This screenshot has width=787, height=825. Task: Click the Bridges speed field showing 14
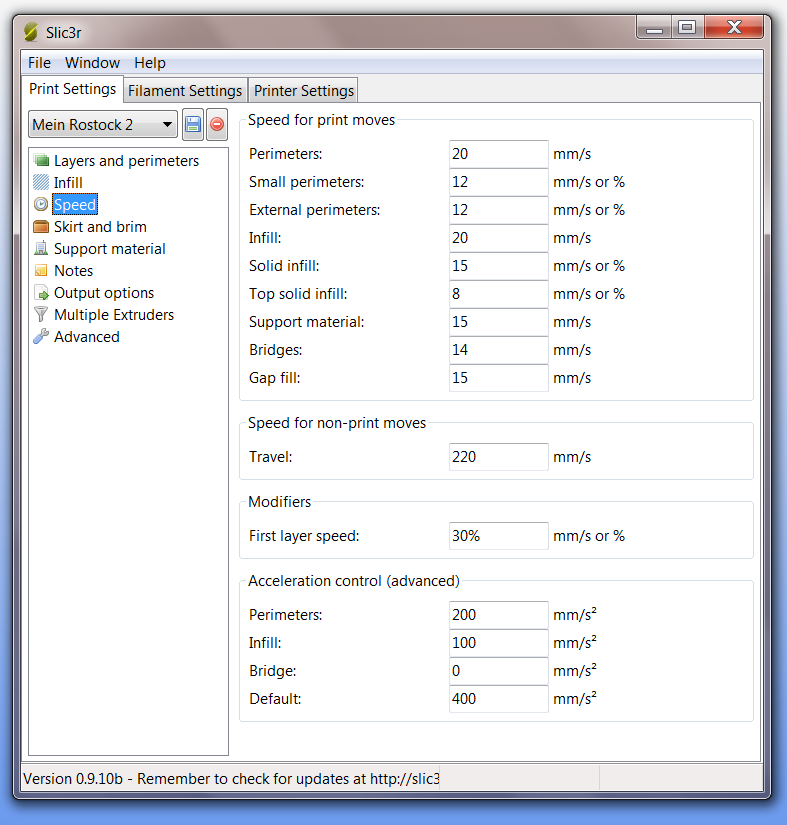(499, 350)
